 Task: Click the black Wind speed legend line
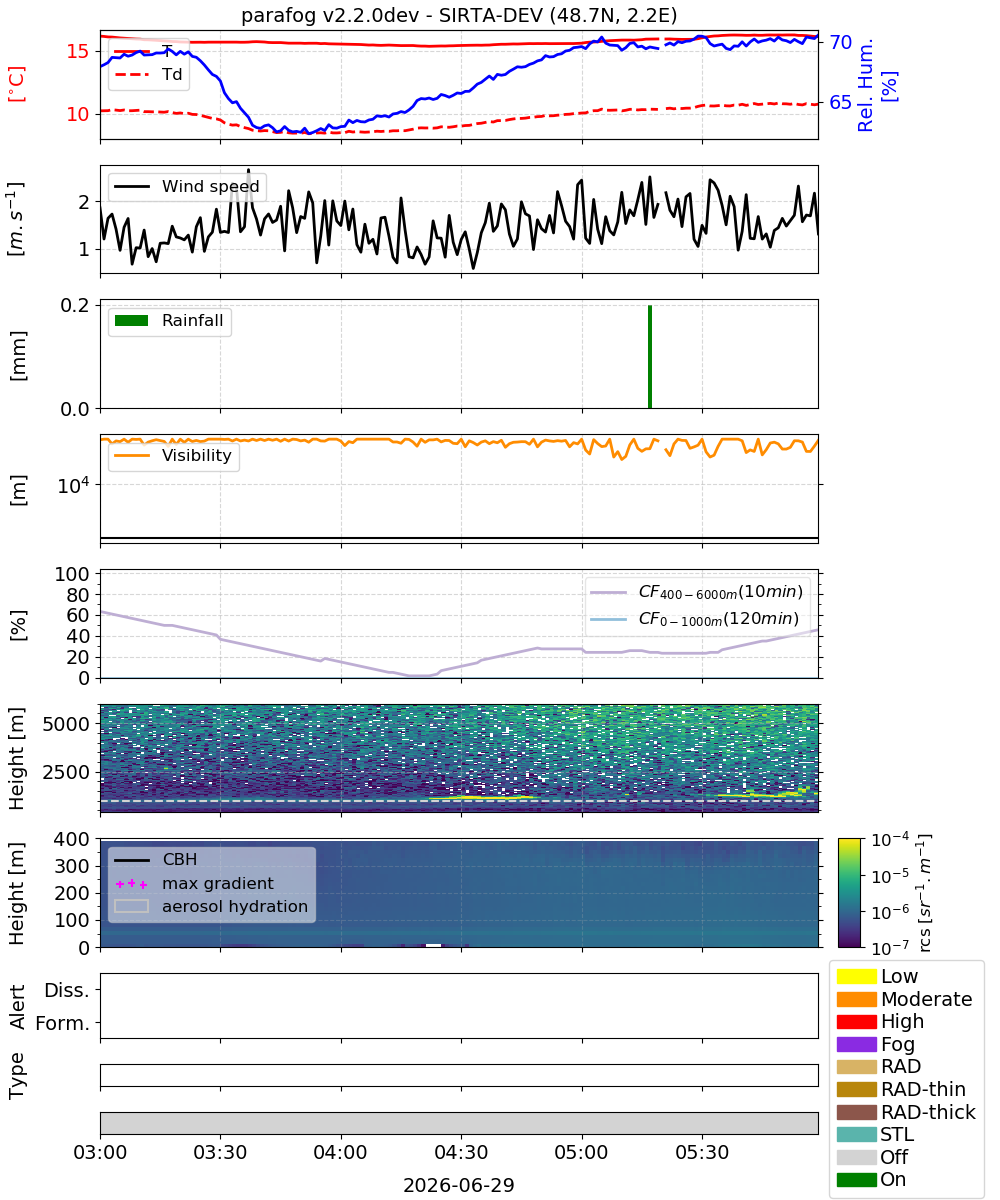[x=131, y=186]
